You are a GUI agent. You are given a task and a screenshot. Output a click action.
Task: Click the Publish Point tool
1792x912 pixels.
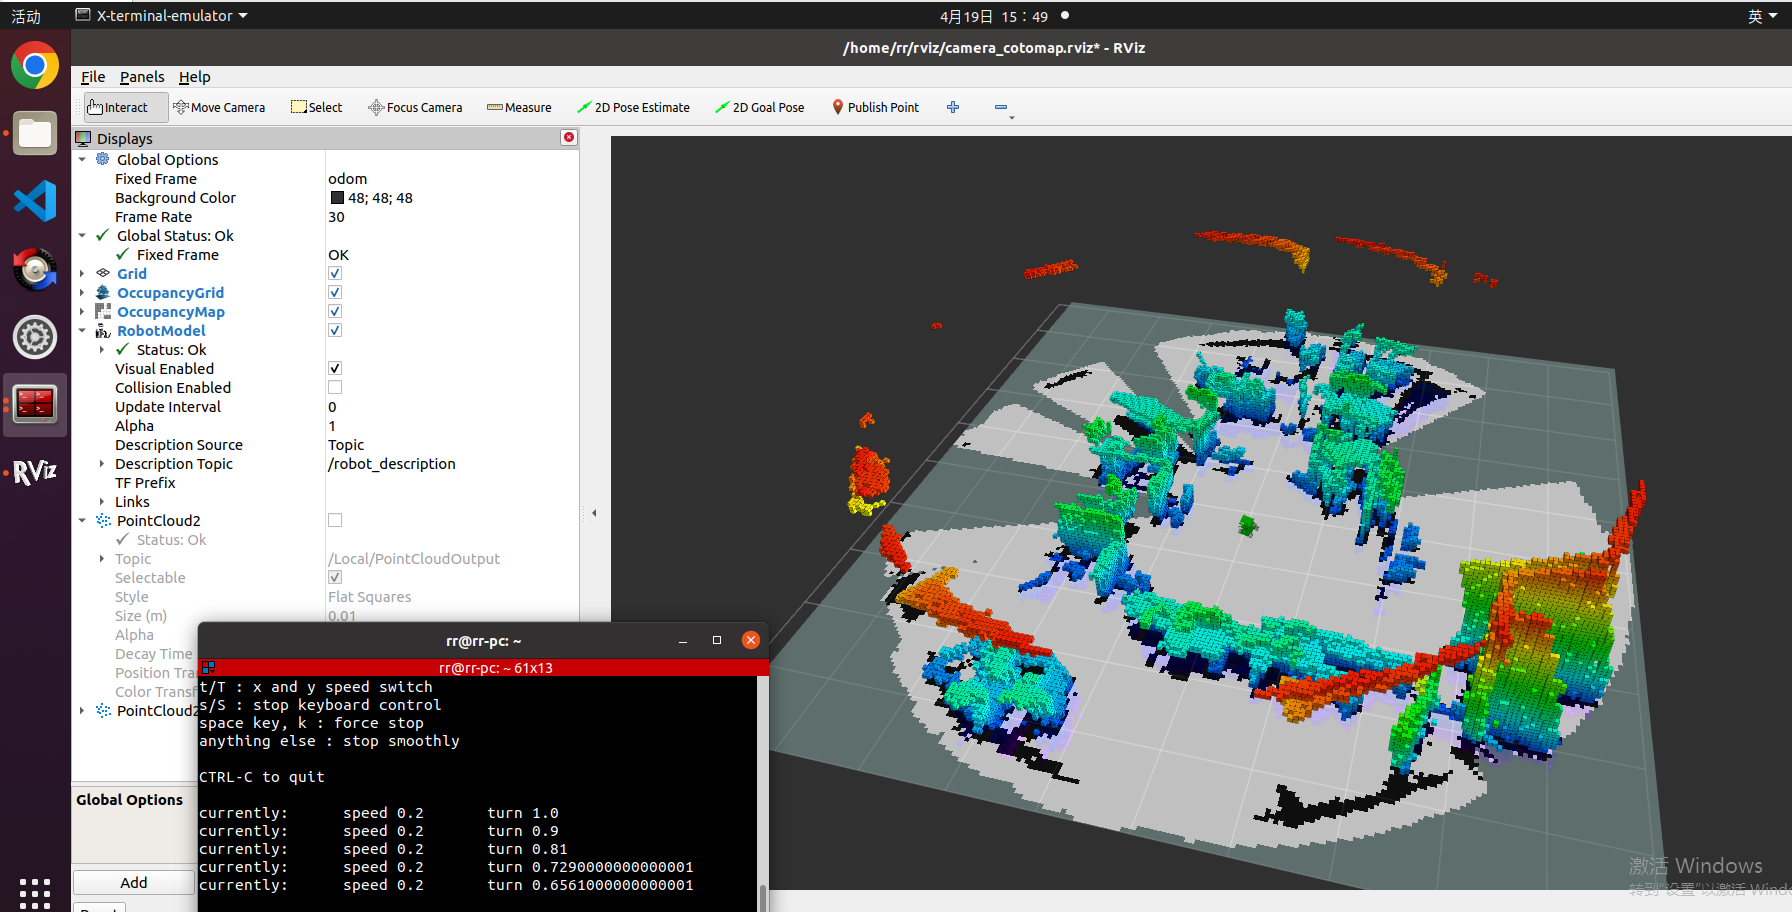875,107
